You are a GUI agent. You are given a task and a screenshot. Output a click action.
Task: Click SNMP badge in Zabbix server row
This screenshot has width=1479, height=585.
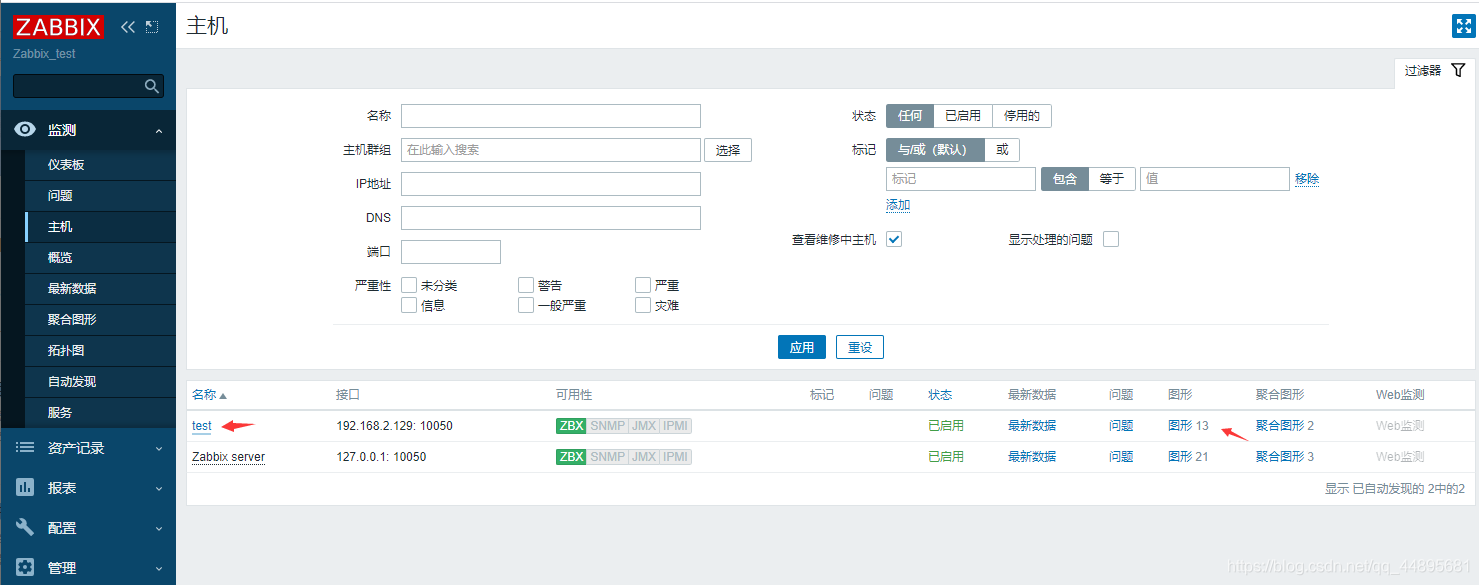[x=607, y=457]
